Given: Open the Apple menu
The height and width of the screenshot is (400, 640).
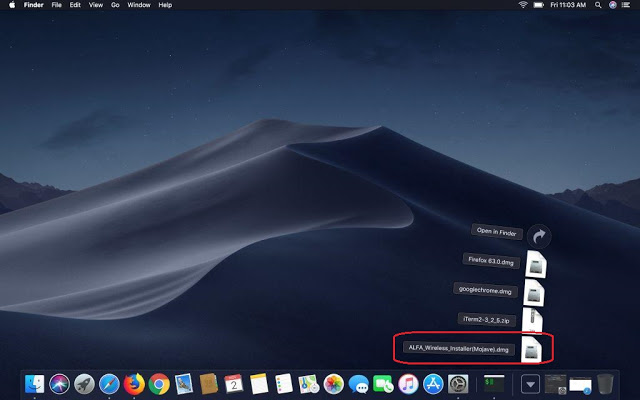Looking at the screenshot, I should coord(11,5).
